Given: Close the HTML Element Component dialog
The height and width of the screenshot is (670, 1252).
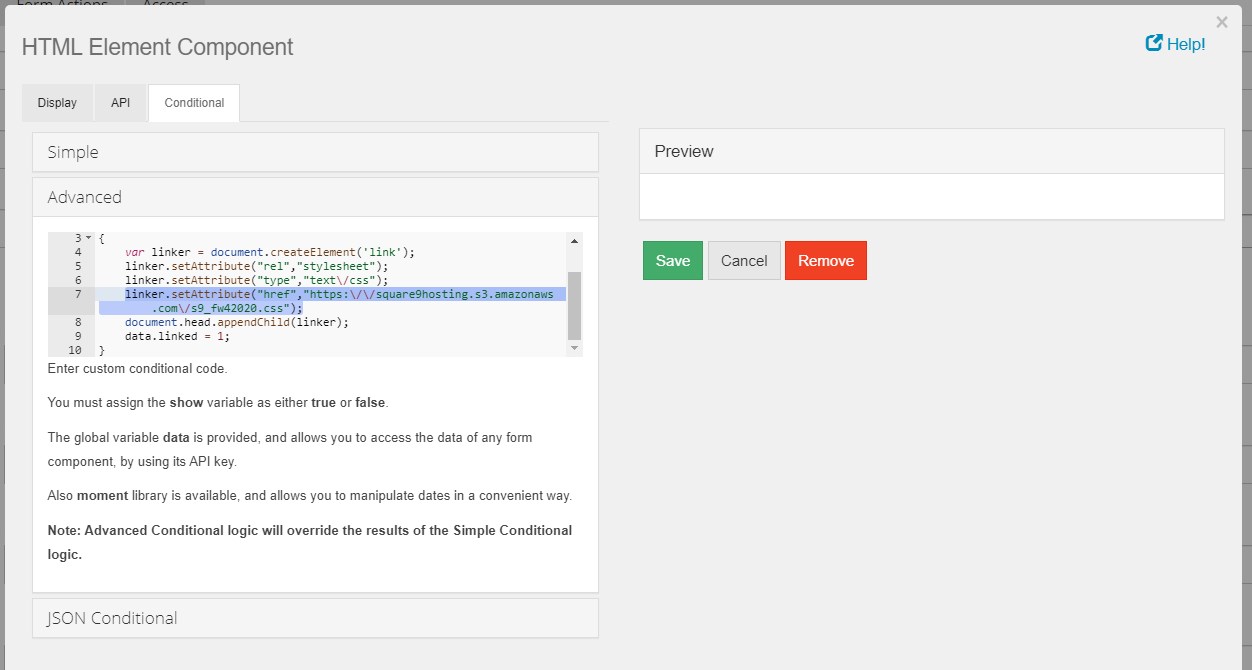Looking at the screenshot, I should 1221,22.
